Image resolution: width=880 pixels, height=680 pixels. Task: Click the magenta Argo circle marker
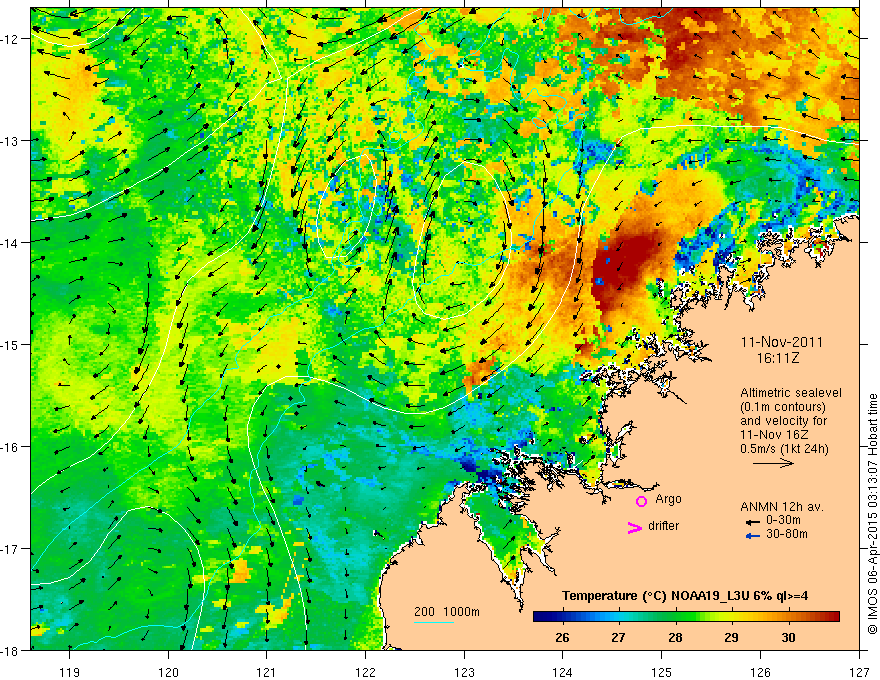641,501
